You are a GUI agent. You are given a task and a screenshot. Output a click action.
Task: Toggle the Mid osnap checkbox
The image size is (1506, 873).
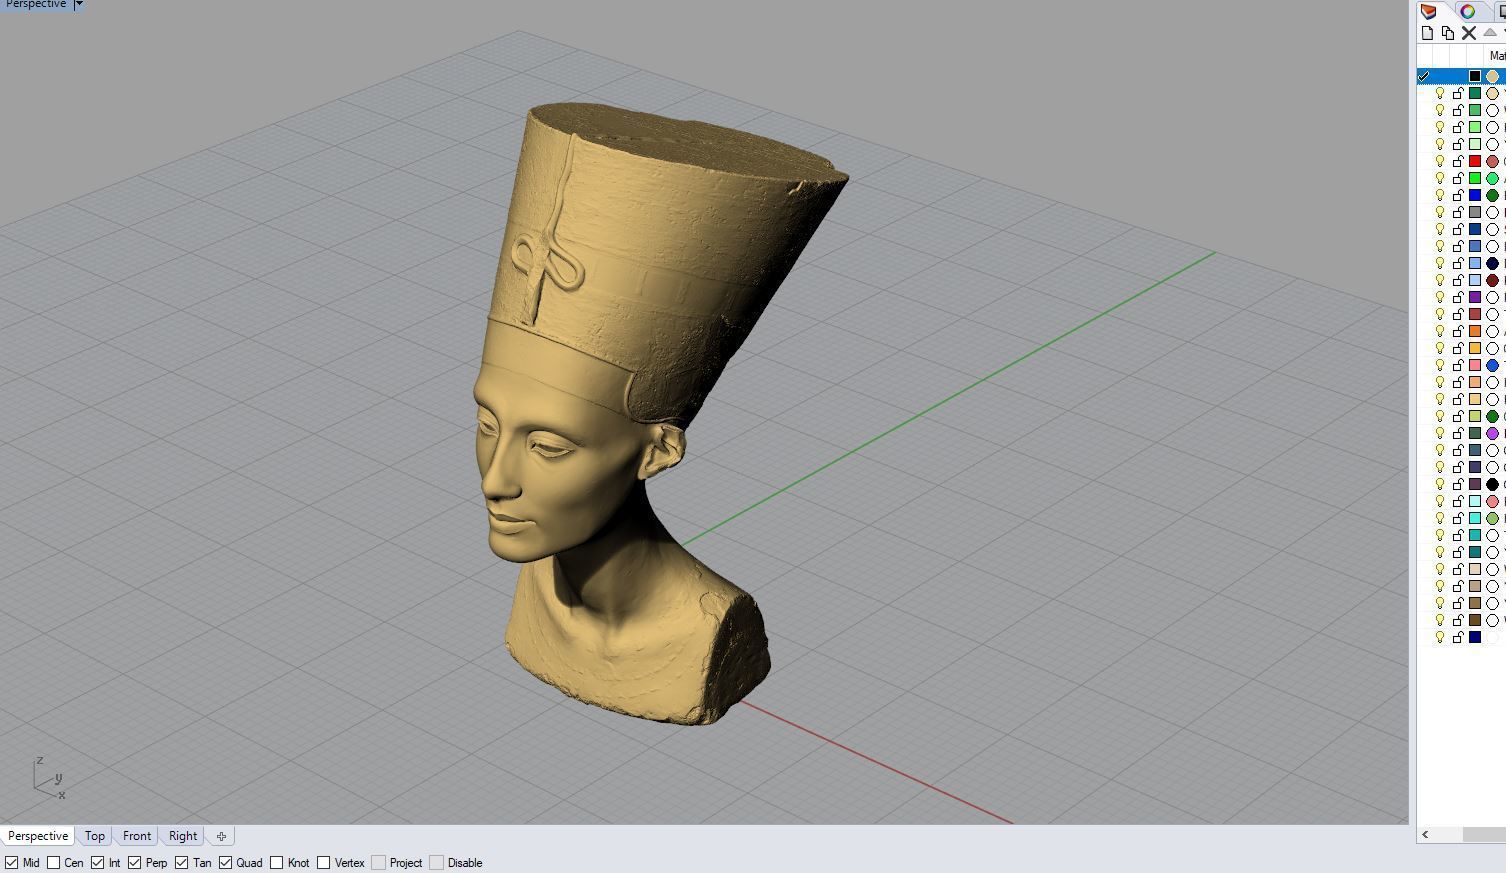[x=12, y=862]
